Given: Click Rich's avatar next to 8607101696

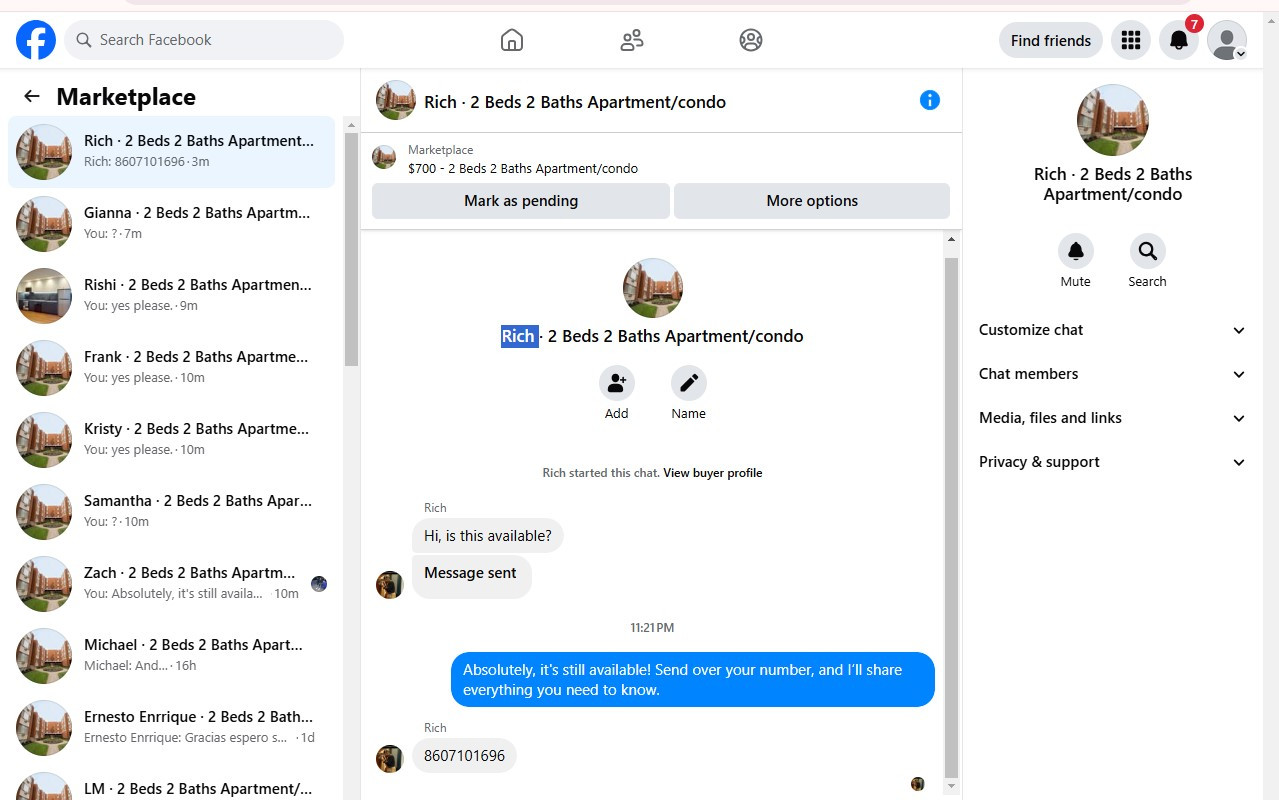Looking at the screenshot, I should point(389,759).
